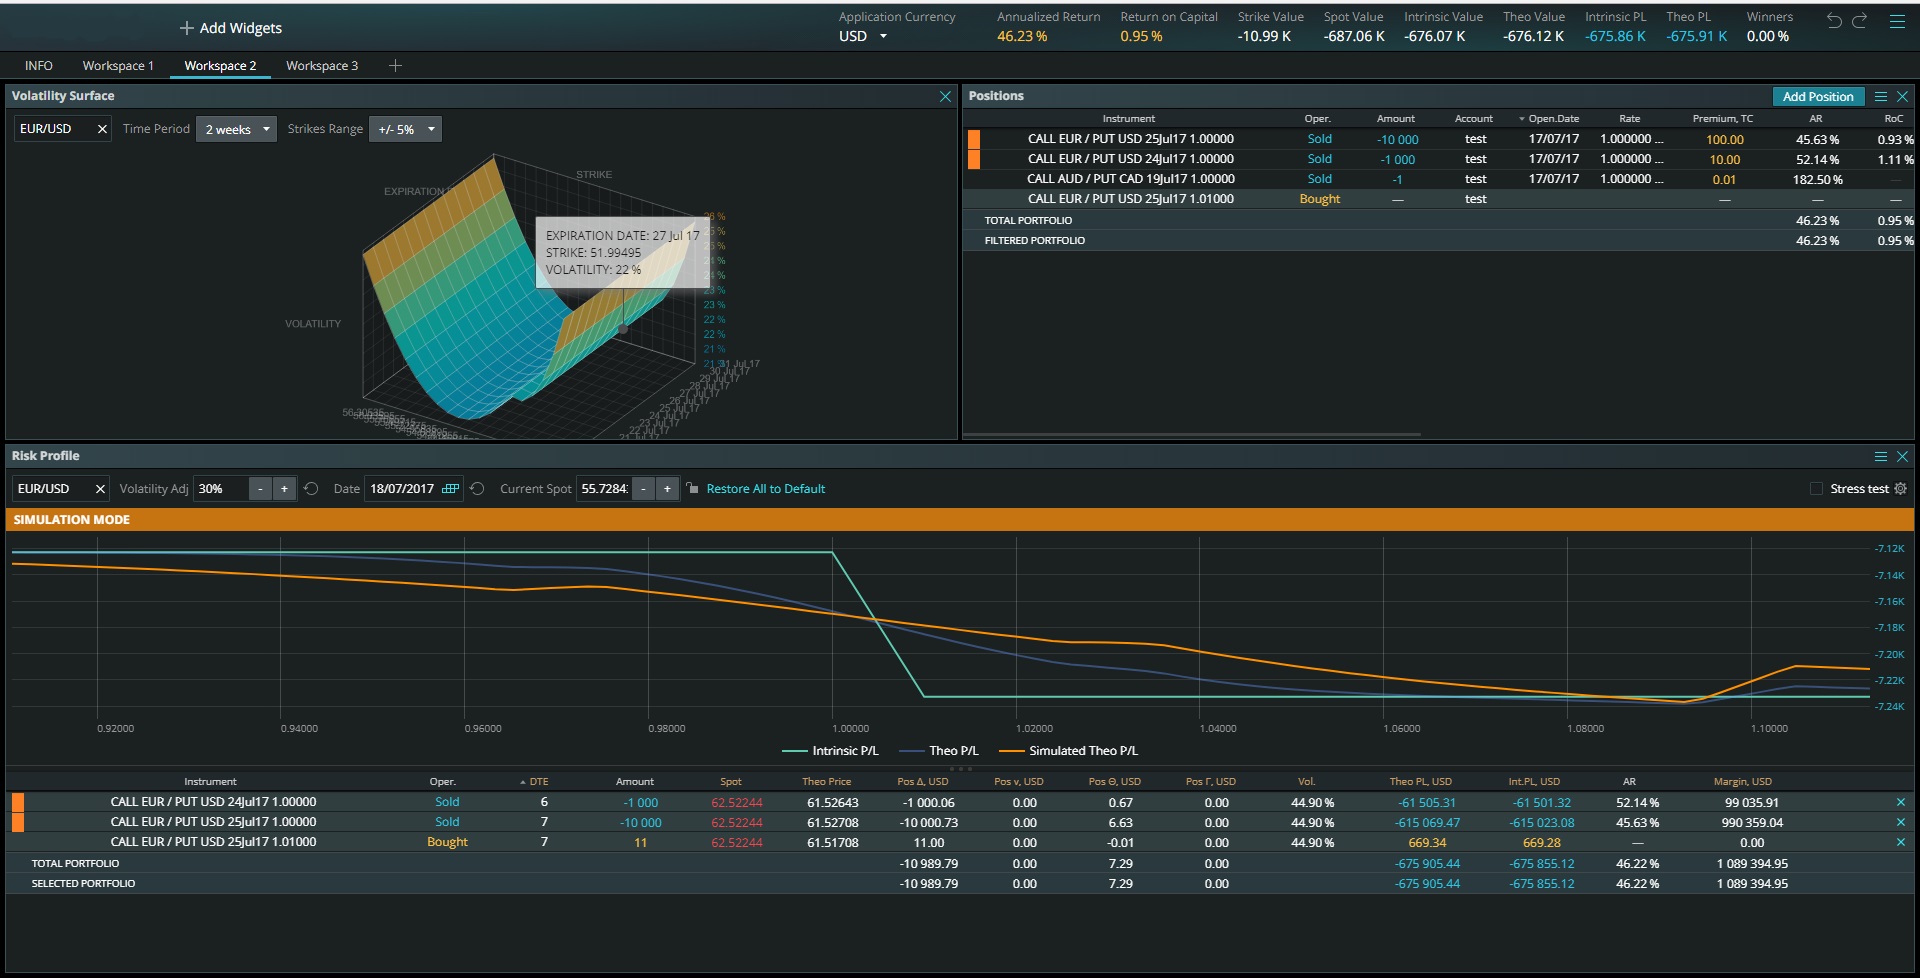Toggle orange marker on Positions 25Jul17 1.00000 row
Screen dimensions: 1920x978
pyautogui.click(x=974, y=139)
